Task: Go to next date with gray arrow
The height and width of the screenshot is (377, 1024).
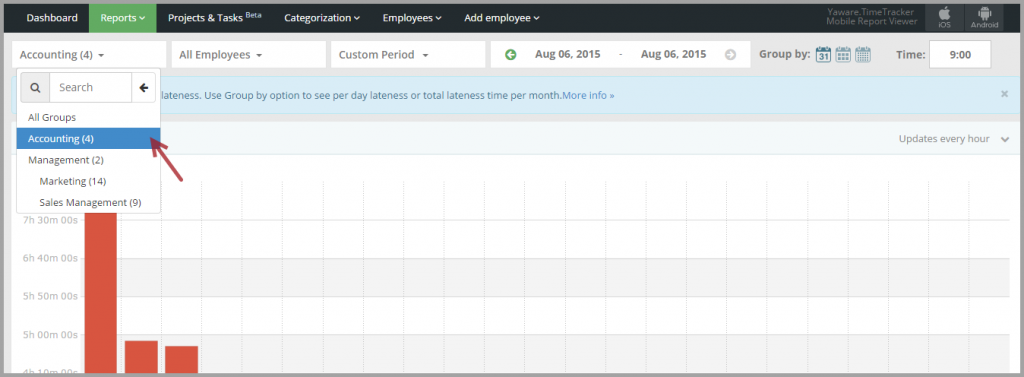Action: tap(730, 55)
